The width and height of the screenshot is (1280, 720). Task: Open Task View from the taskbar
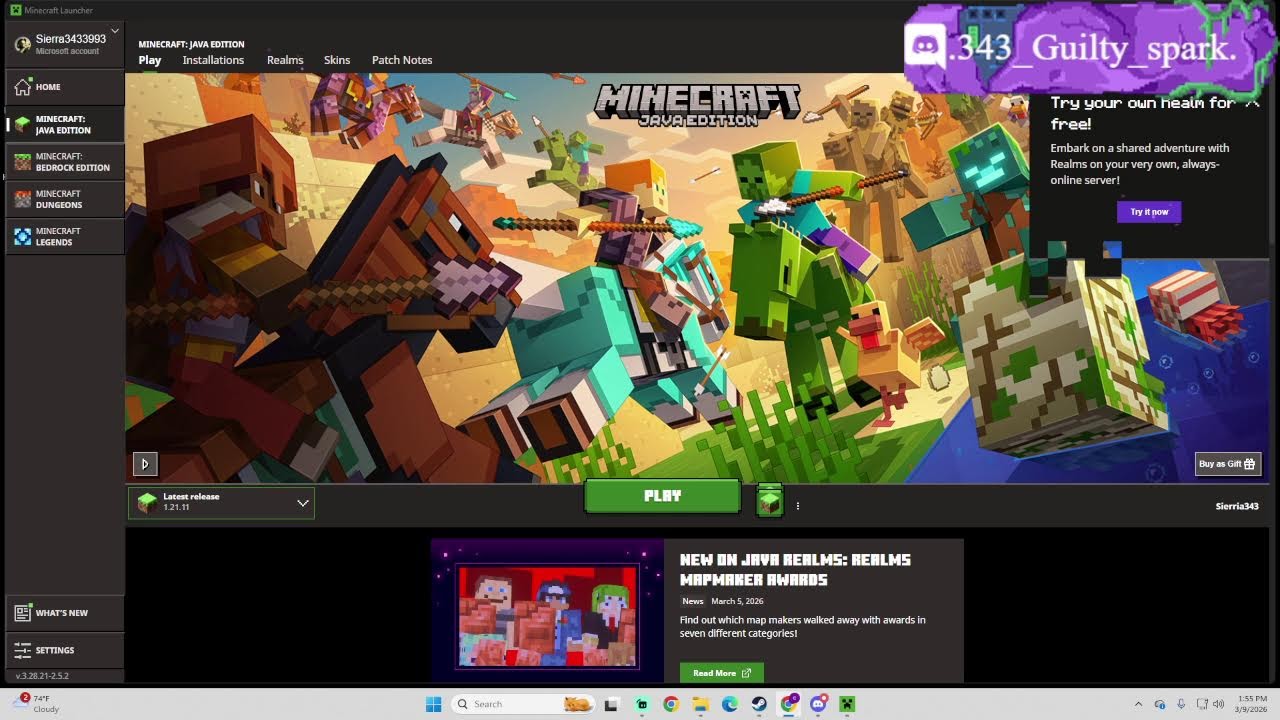click(612, 704)
